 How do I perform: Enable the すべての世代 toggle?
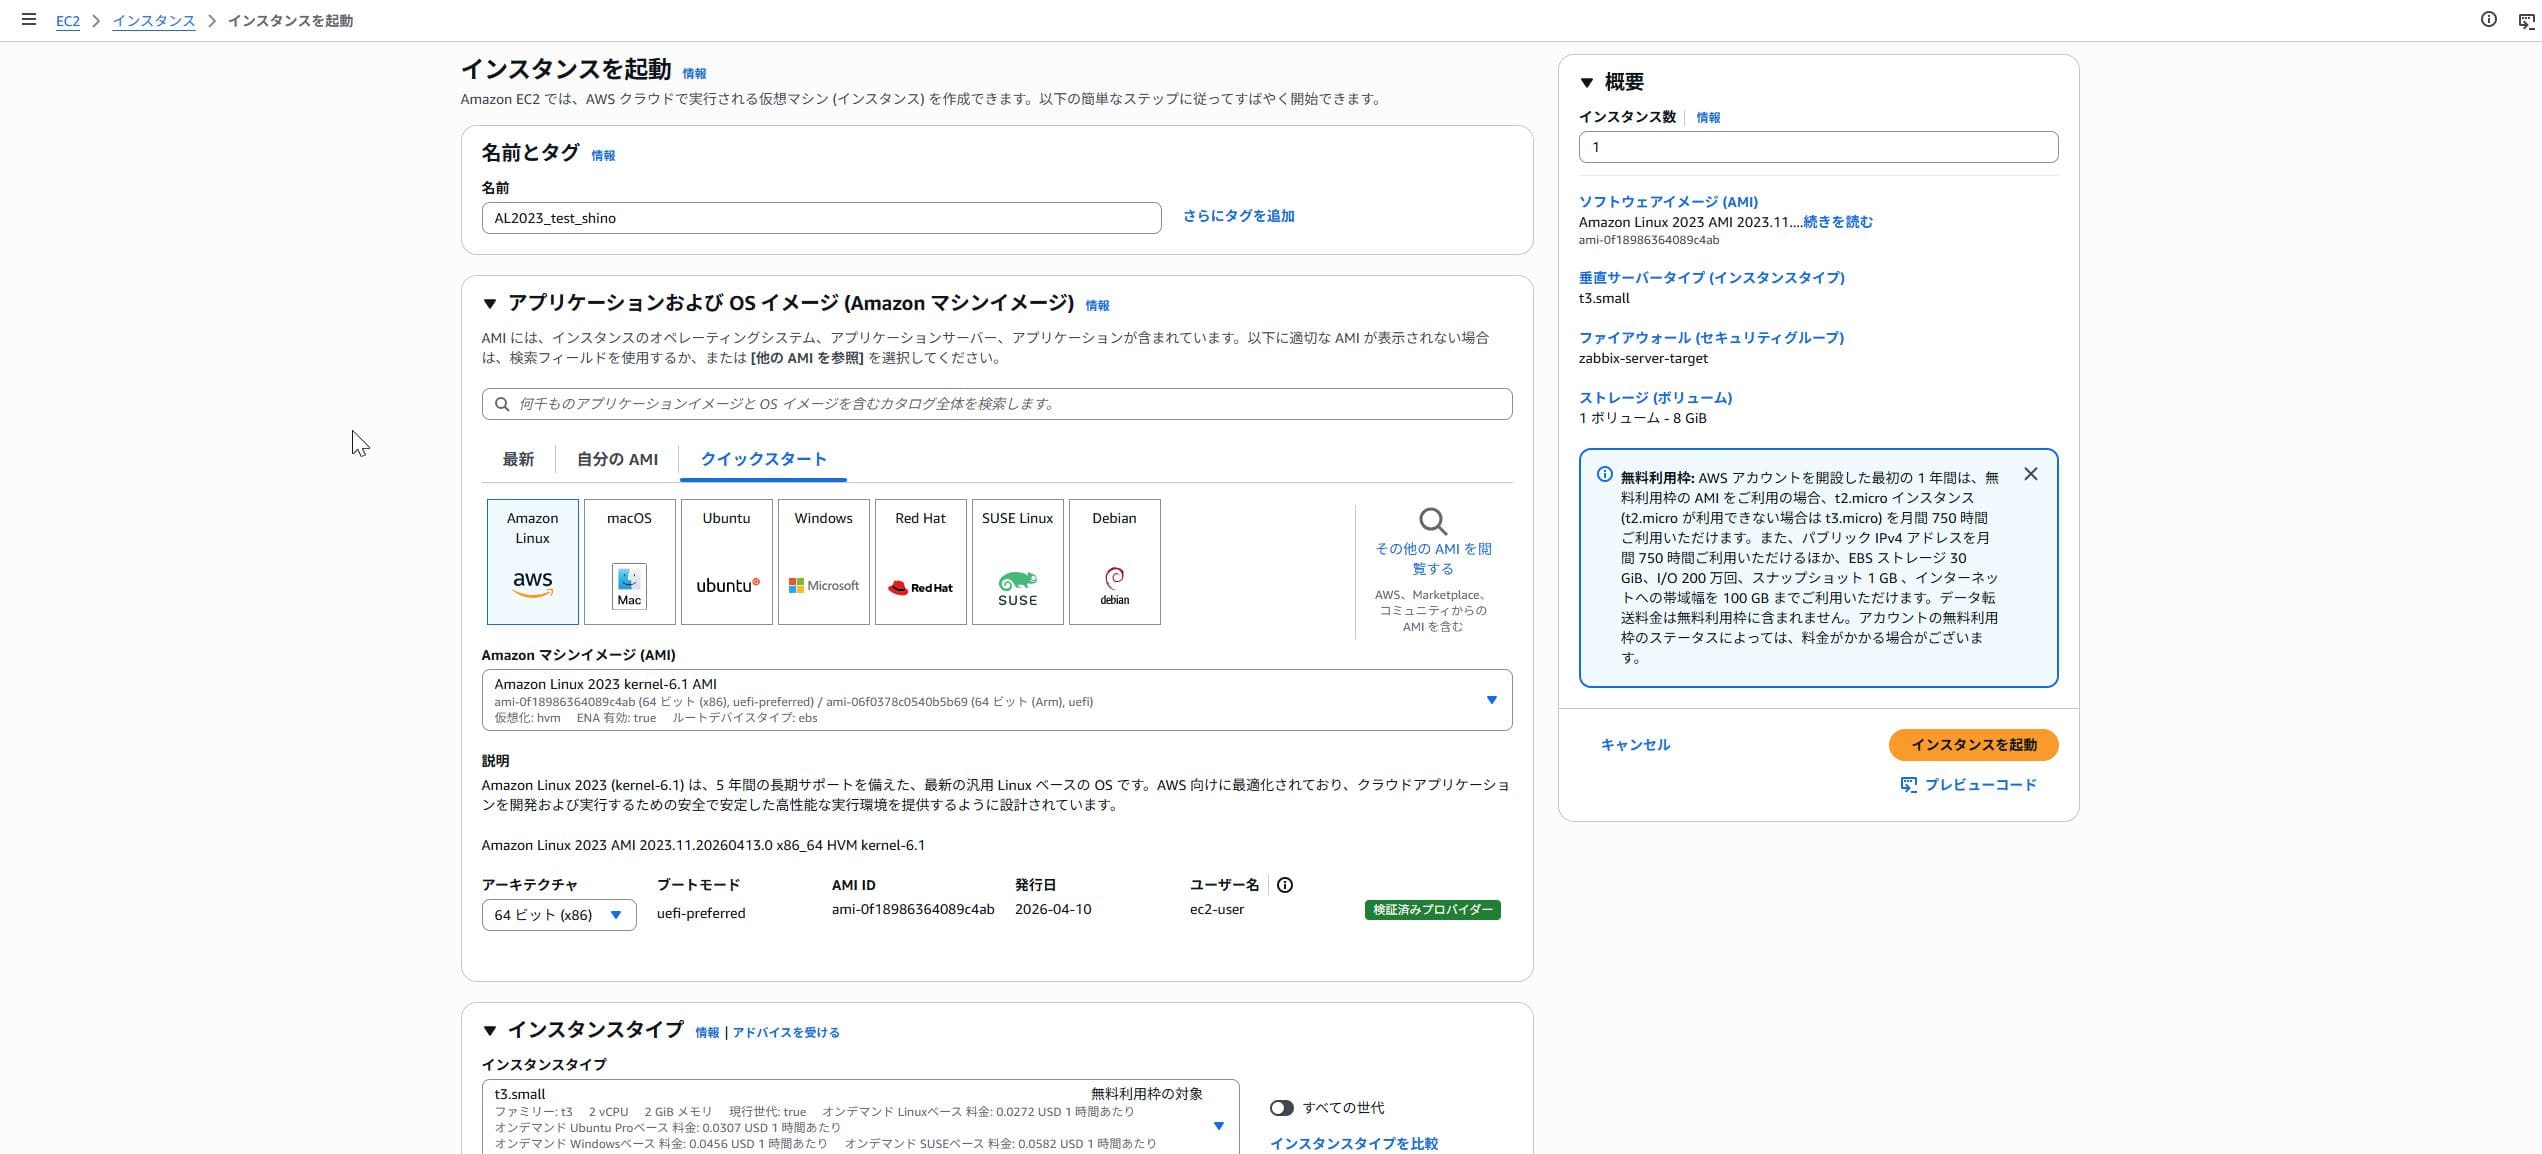1283,1107
